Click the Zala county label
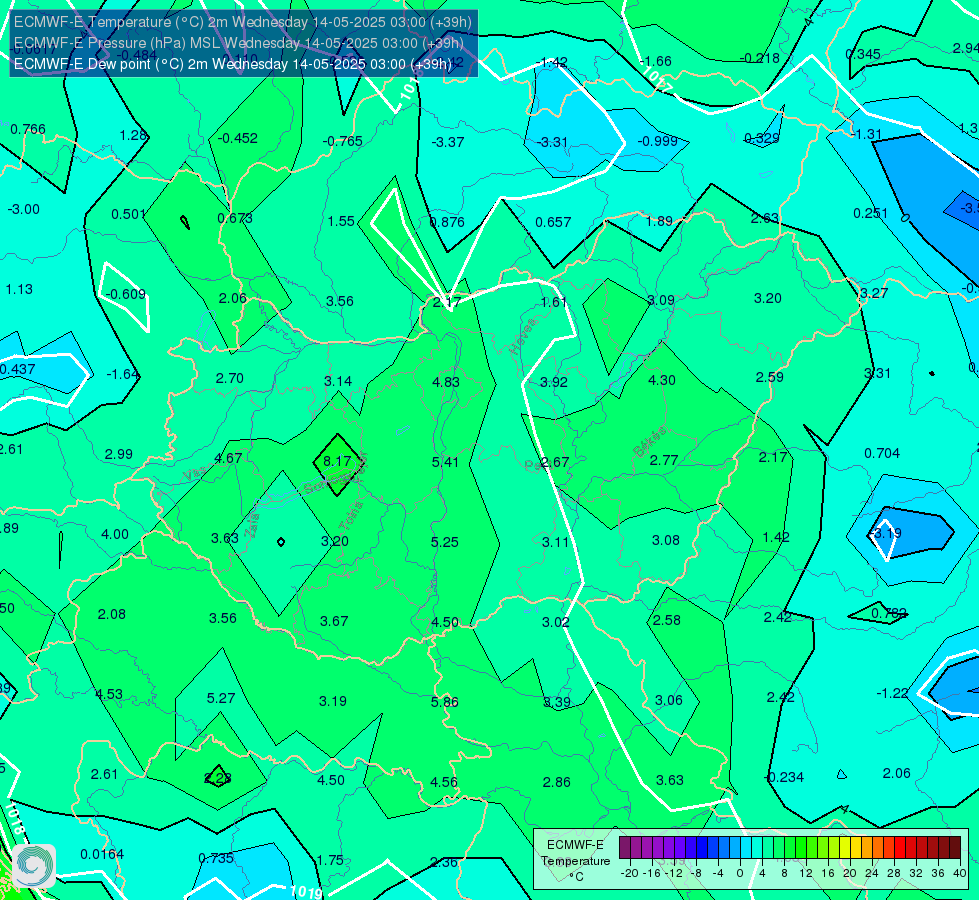Viewport: 979px width, 900px height. pyautogui.click(x=252, y=526)
